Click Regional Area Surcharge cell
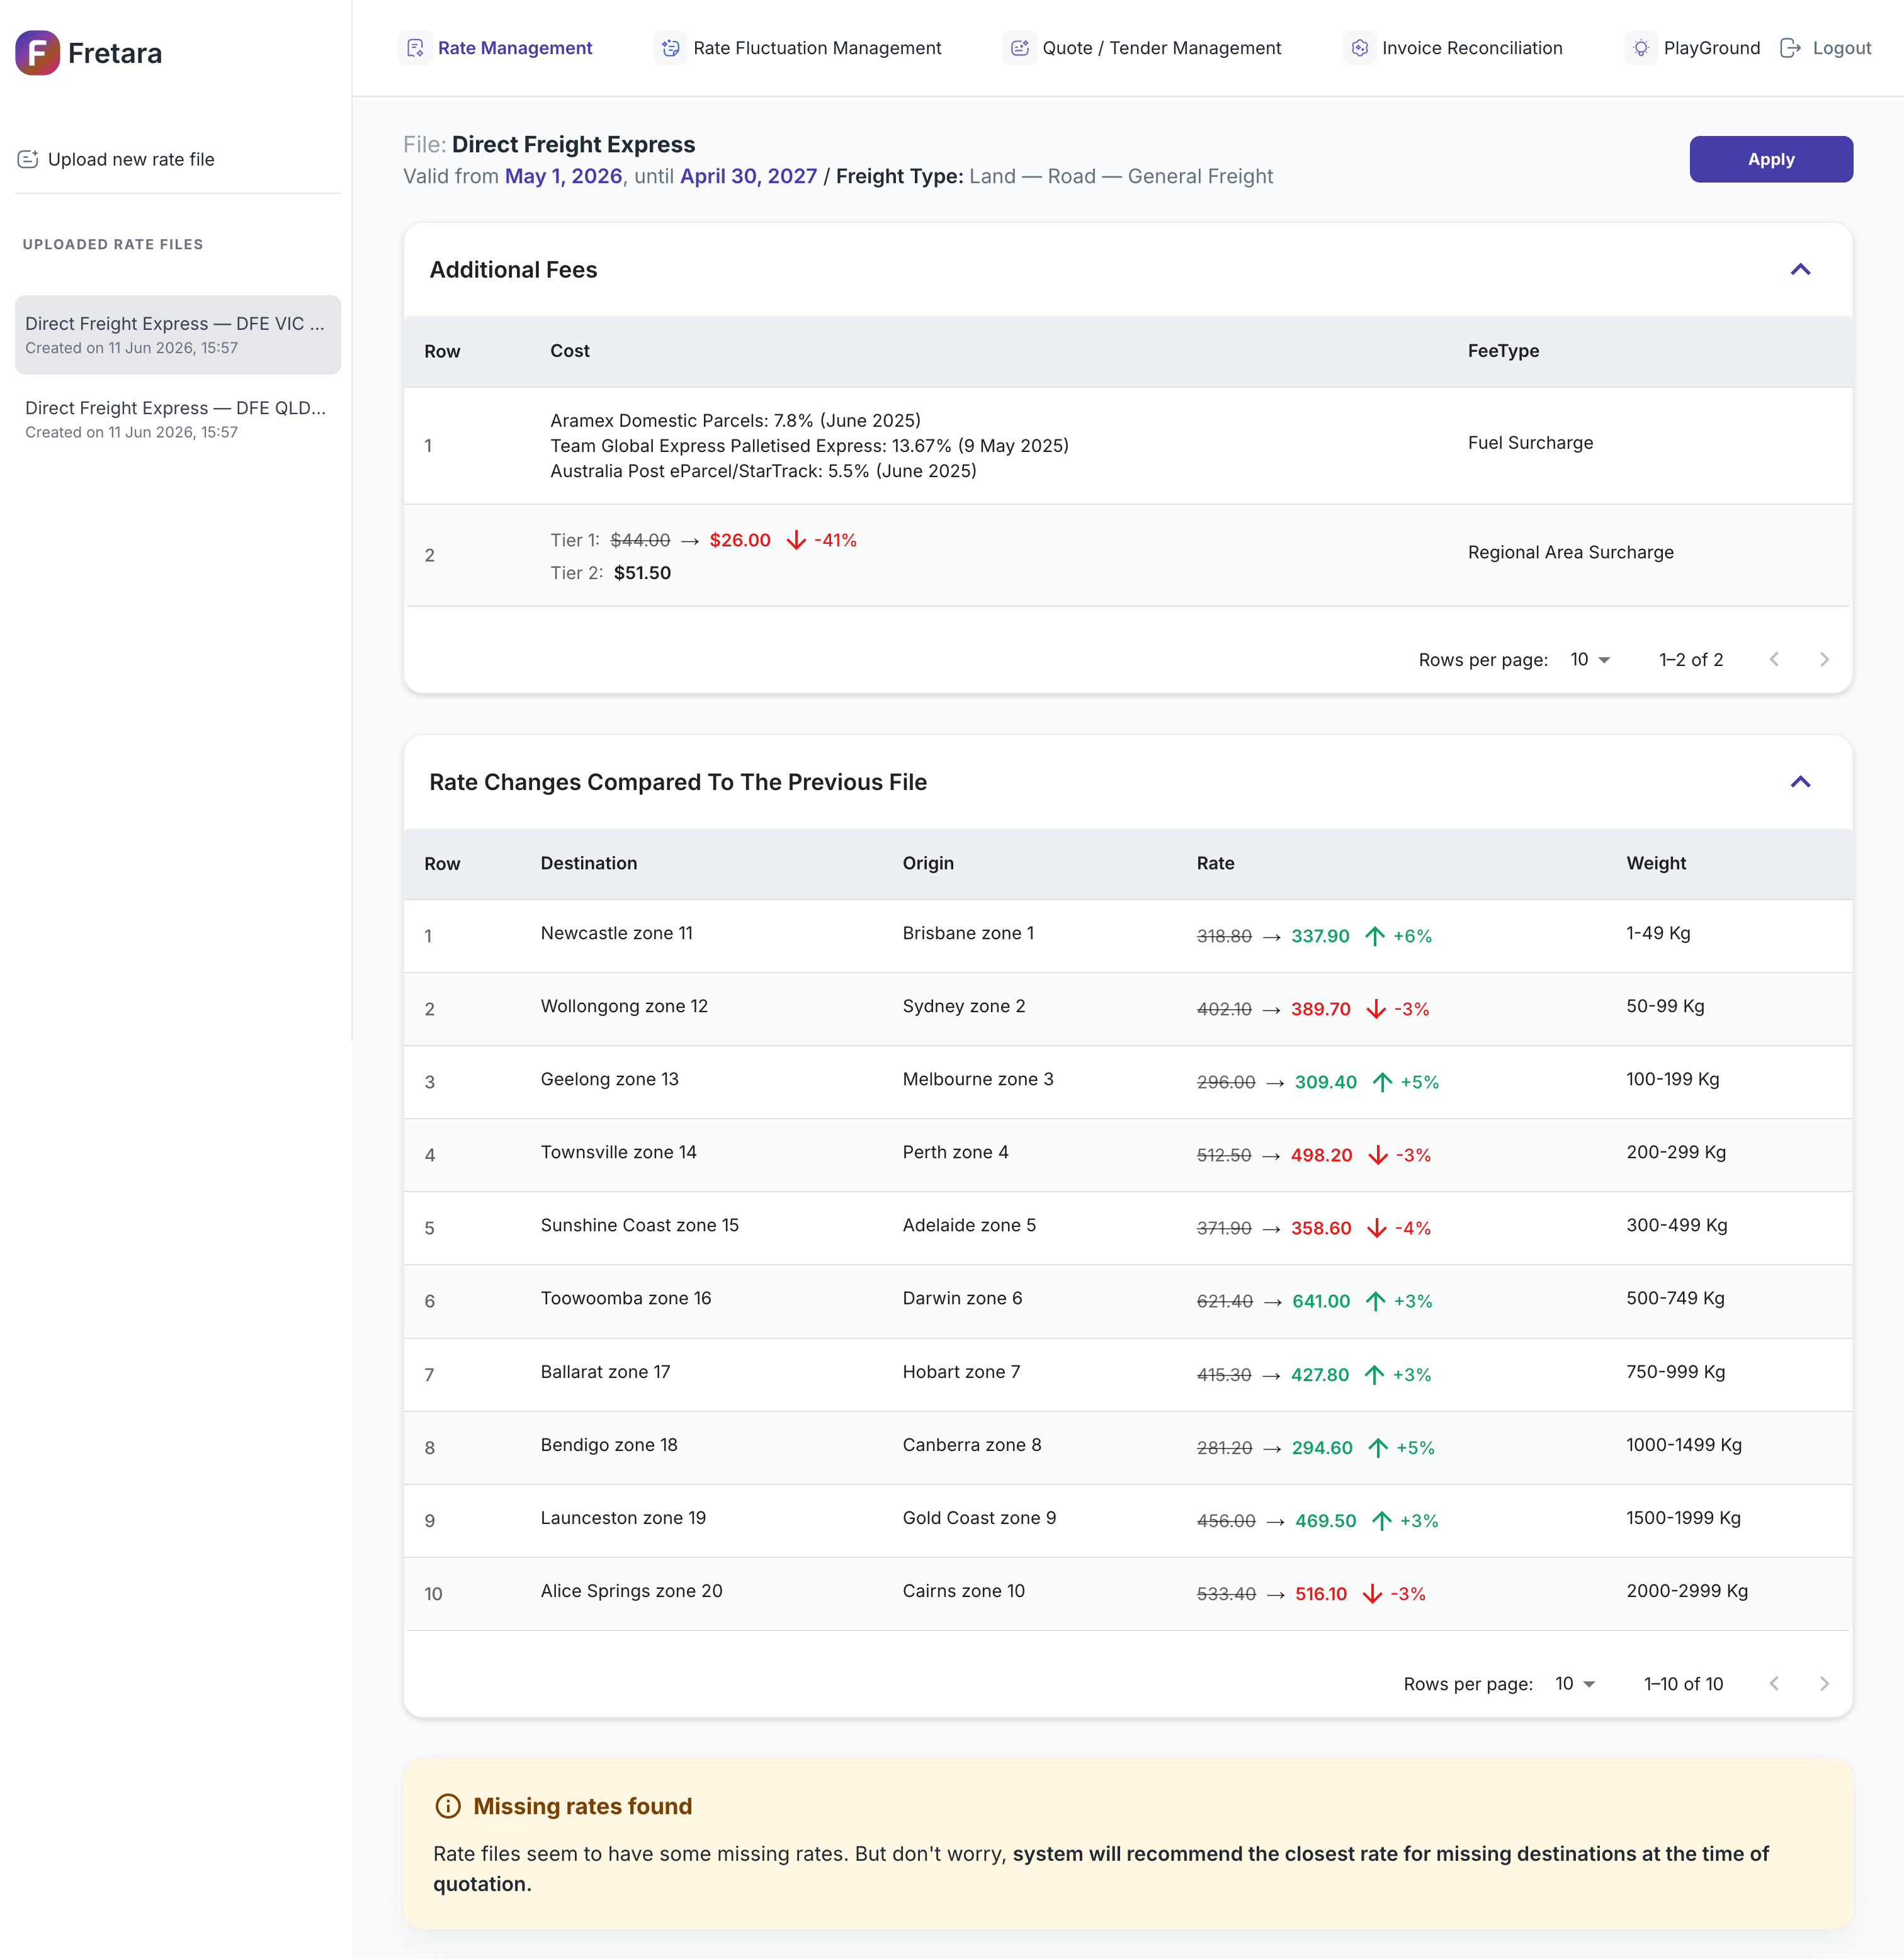The height and width of the screenshot is (1959, 1904). point(1570,552)
